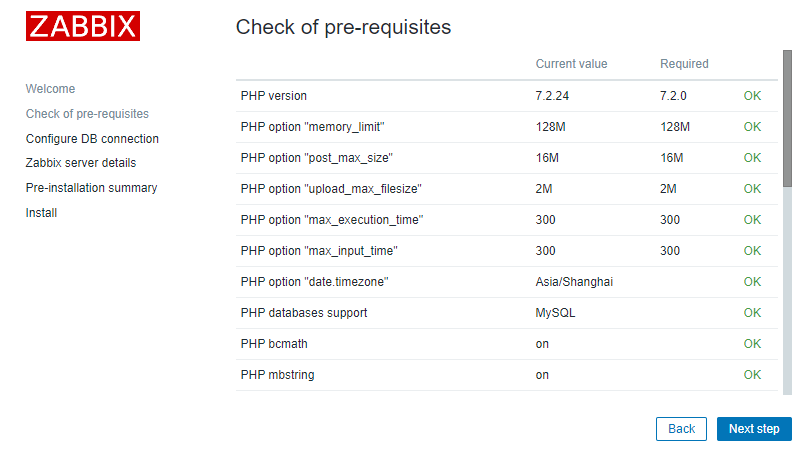Go Back to the previous step
Image resolution: width=809 pixels, height=459 pixels.
pyautogui.click(x=681, y=429)
